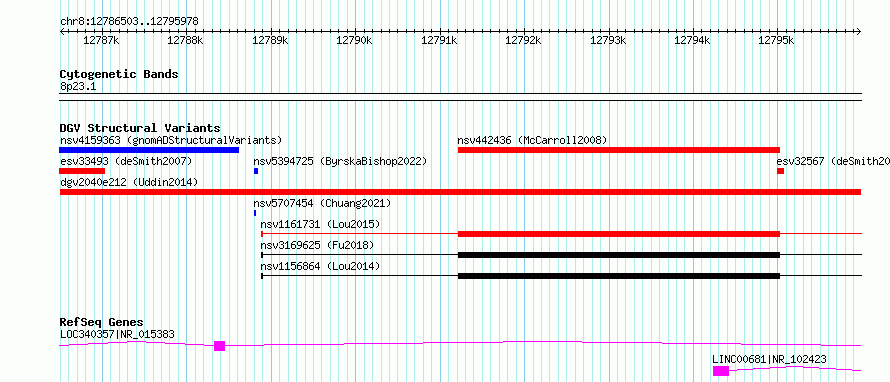Image resolution: width=890 pixels, height=382 pixels.
Task: Open the LINC00681|NR_102423 gene label
Action: point(769,359)
